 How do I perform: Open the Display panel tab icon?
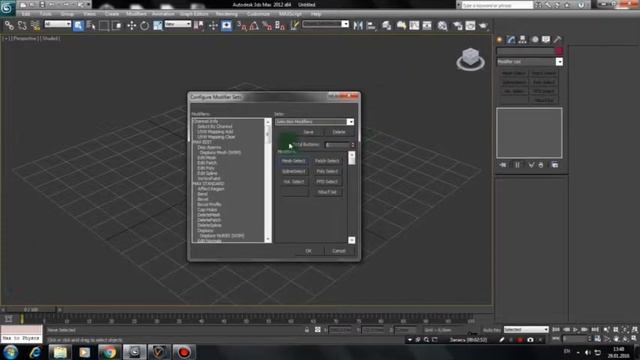point(546,40)
